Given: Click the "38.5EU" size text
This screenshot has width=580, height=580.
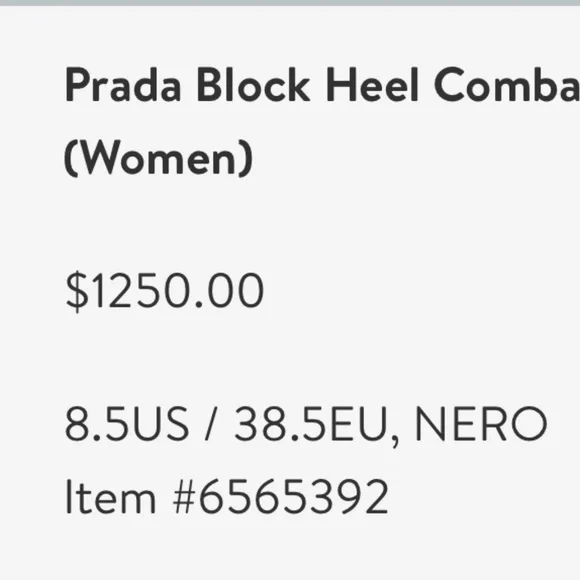Looking at the screenshot, I should pyautogui.click(x=311, y=424).
